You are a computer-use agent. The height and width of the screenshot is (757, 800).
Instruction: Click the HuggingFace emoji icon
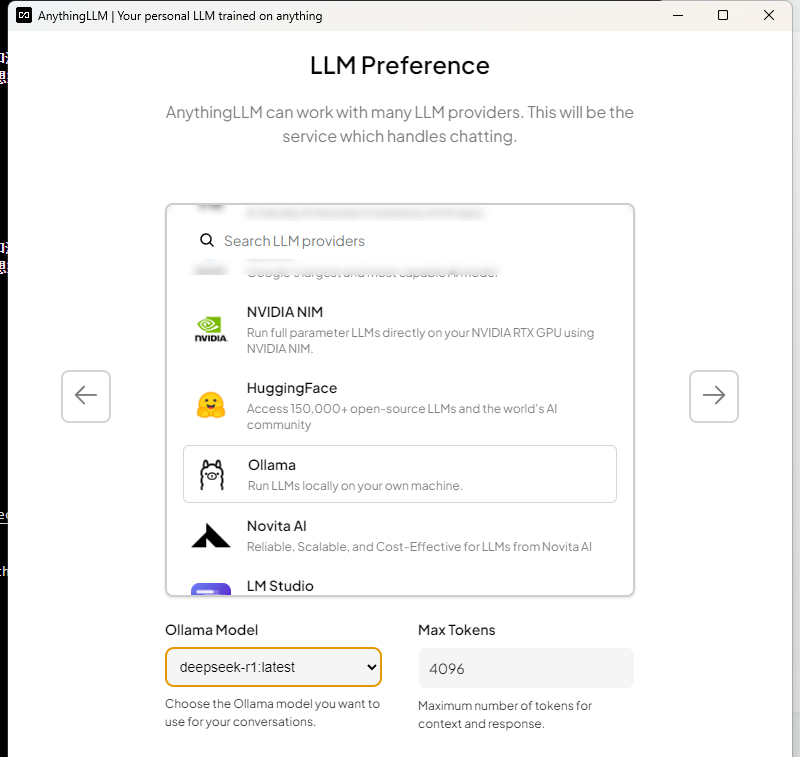pos(211,406)
